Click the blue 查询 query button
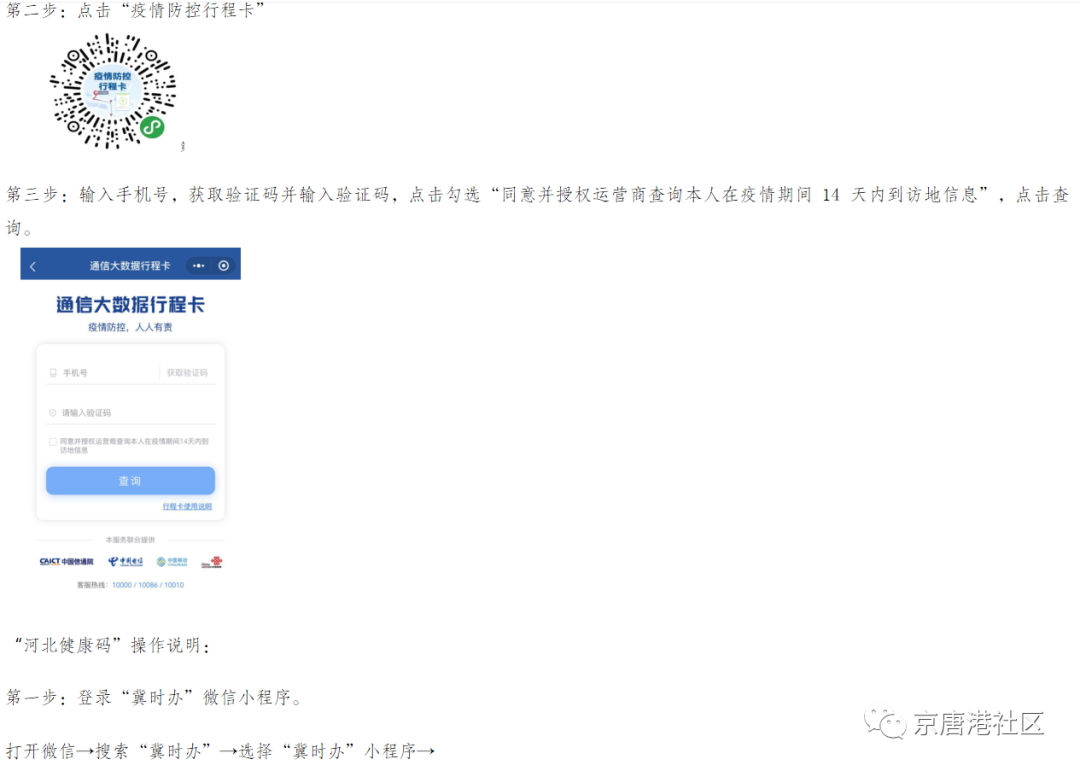1080x771 pixels. click(x=130, y=481)
